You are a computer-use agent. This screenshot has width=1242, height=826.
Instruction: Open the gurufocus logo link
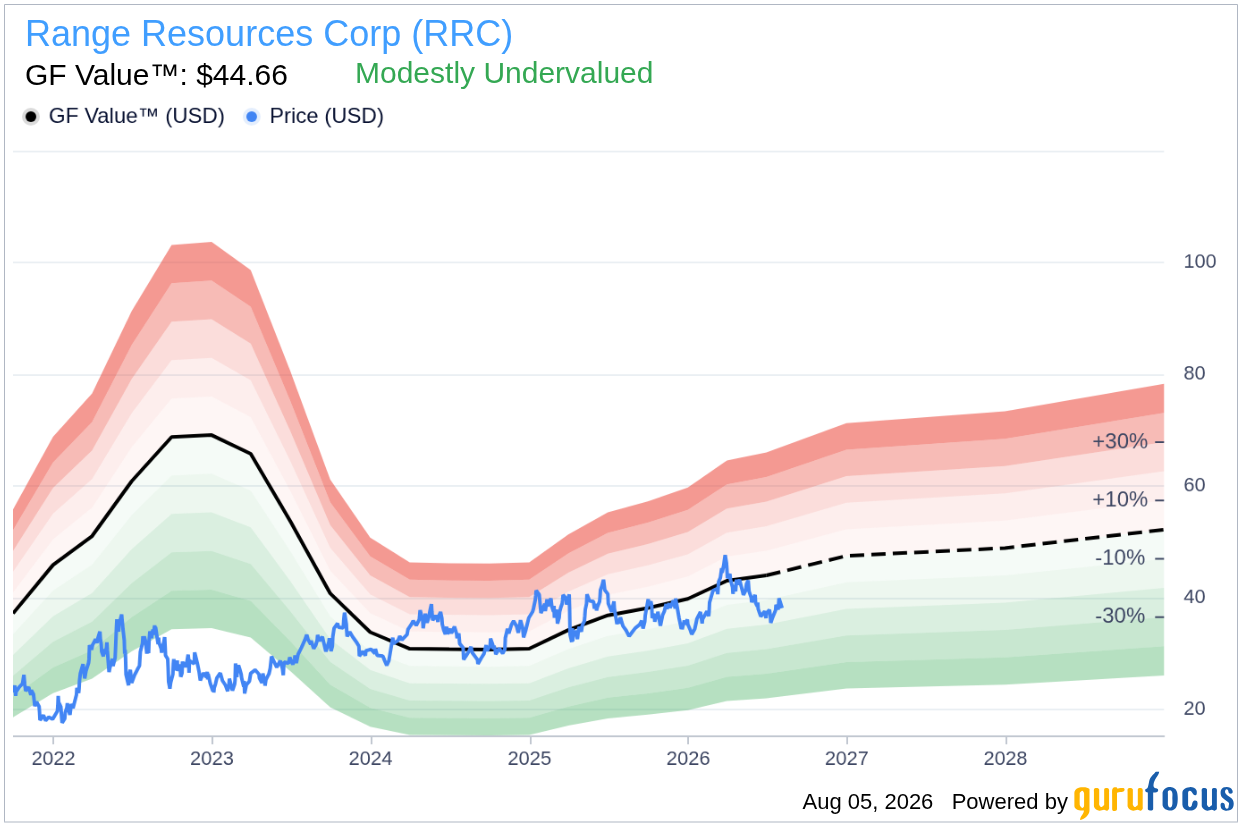point(1153,797)
